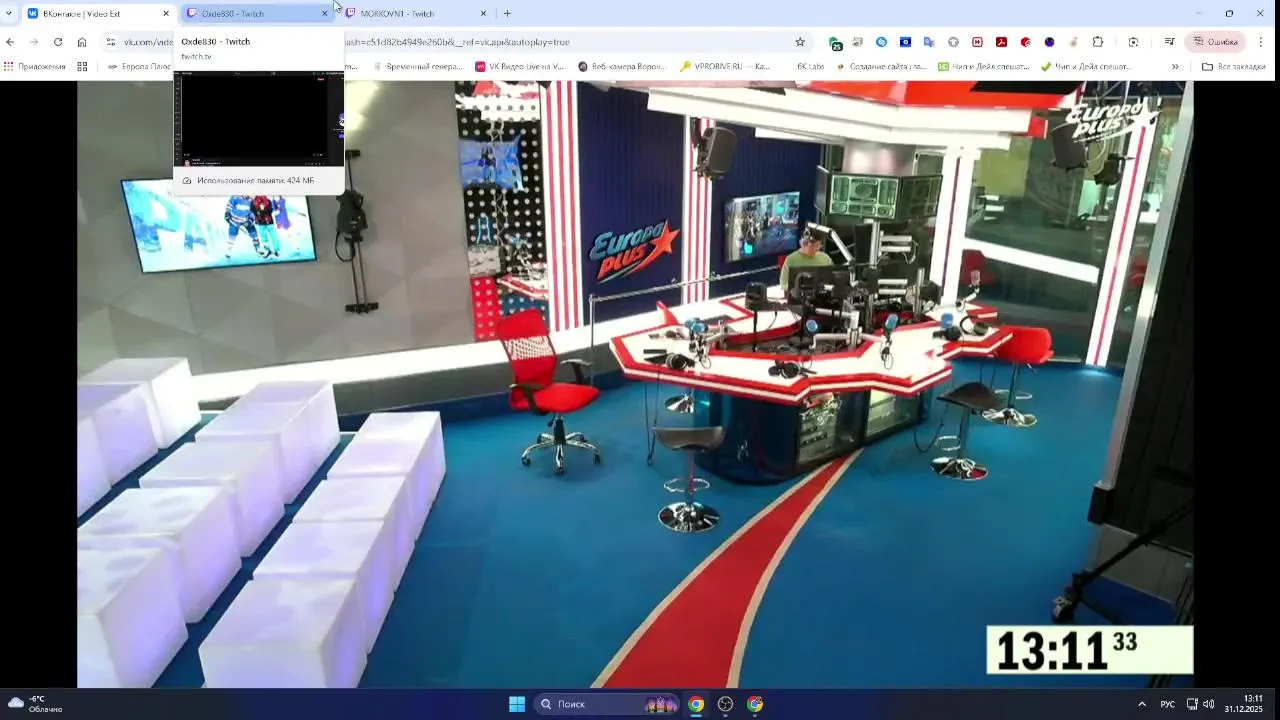Open the Приложения apps shortcut
This screenshot has height=720, width=1280.
point(35,67)
